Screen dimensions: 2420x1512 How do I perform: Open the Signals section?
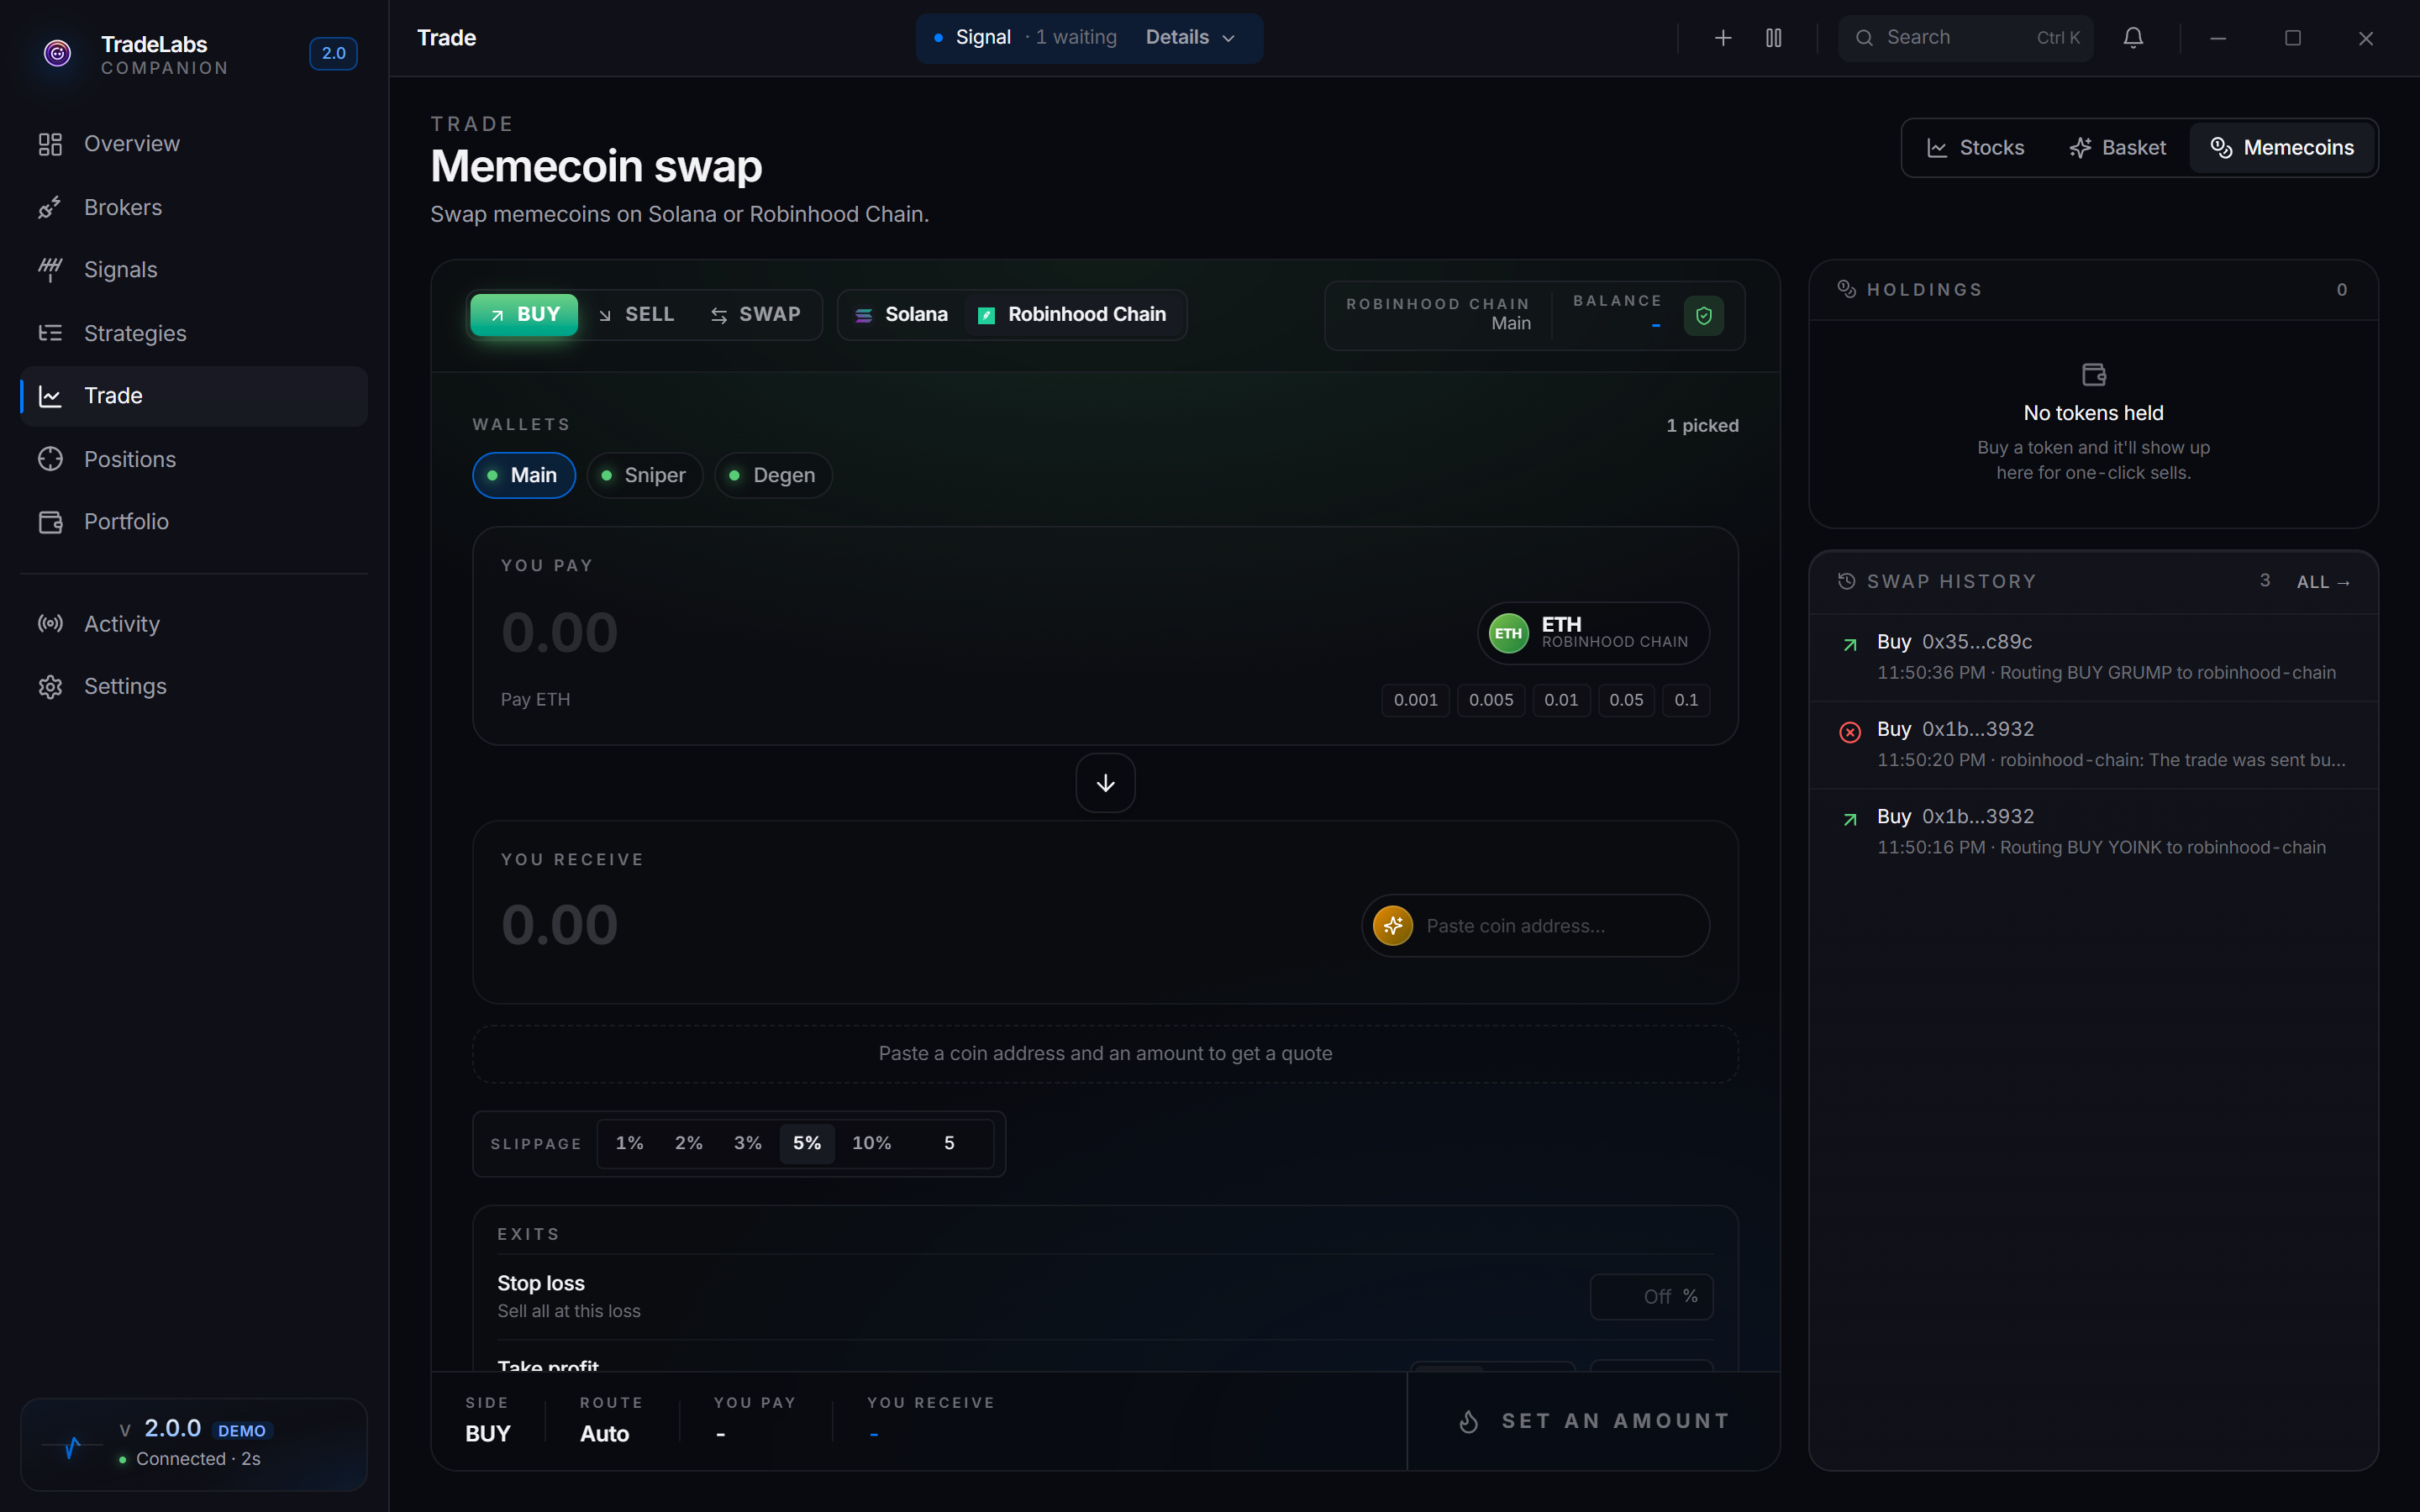(x=194, y=270)
